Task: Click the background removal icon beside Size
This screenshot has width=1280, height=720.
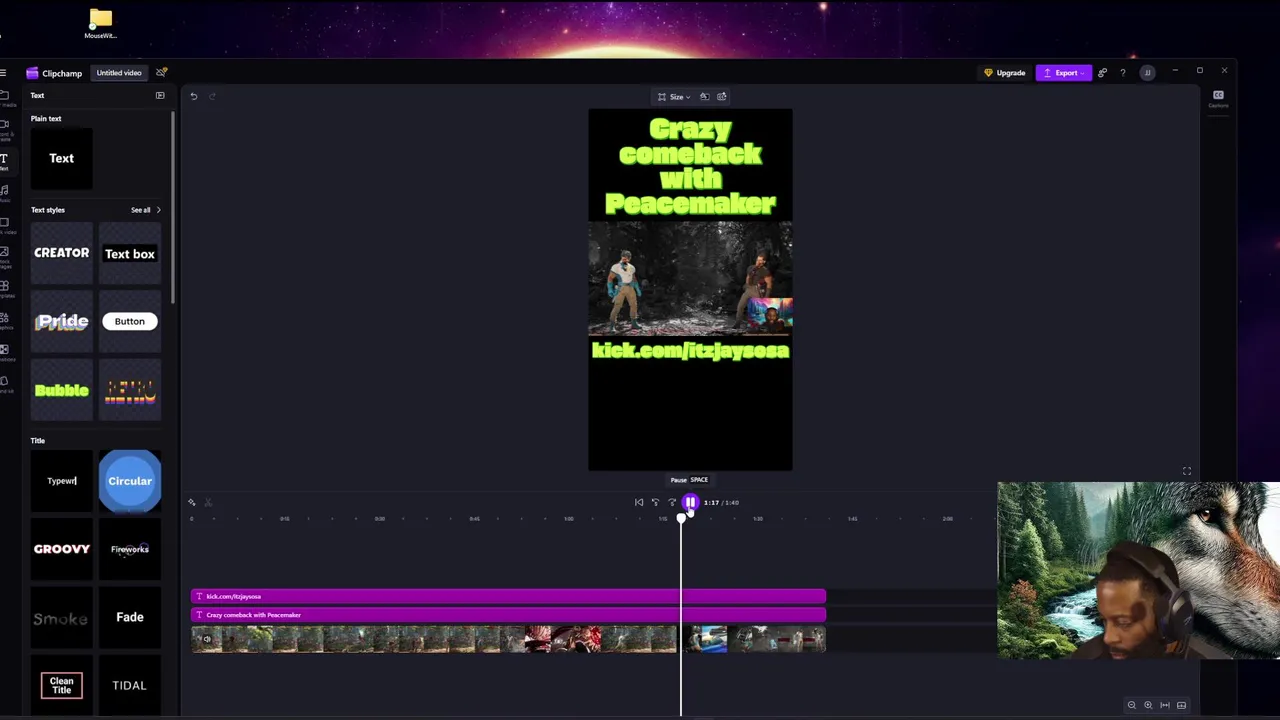Action: coord(704,97)
